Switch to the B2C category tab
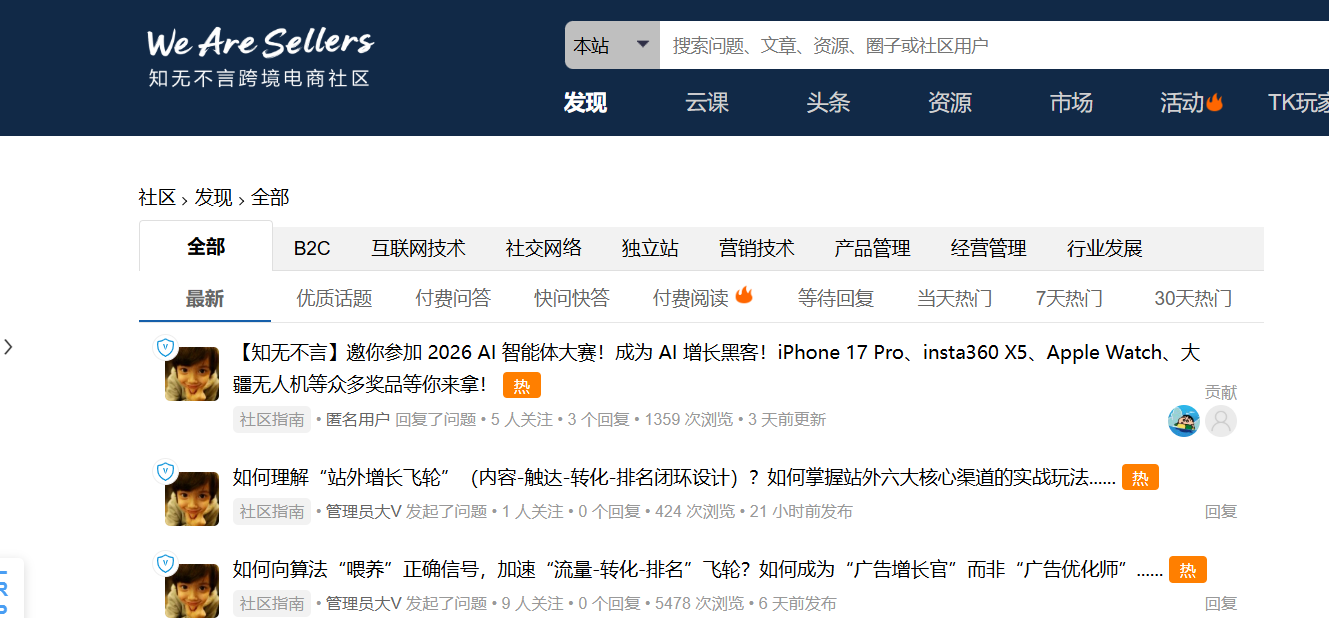Screen dimensions: 1329x618 (x=310, y=248)
